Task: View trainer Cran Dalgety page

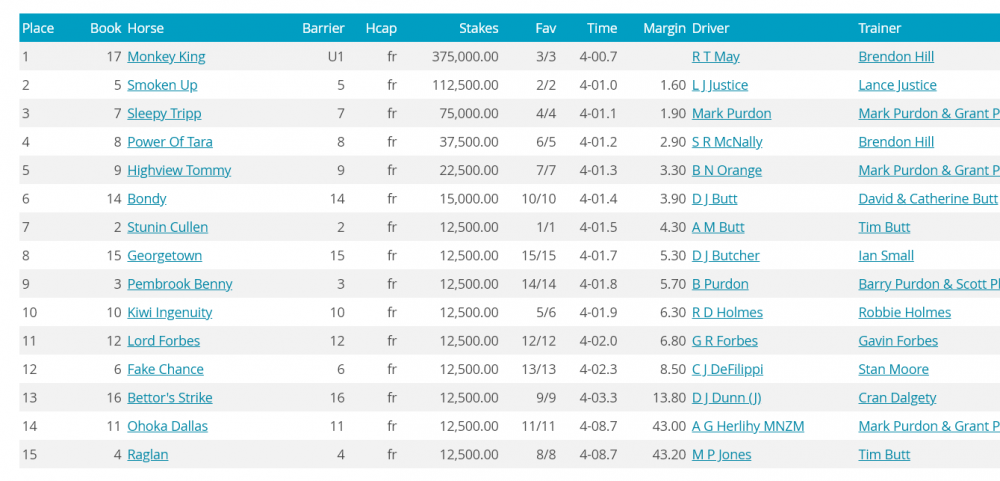Action: pos(897,397)
